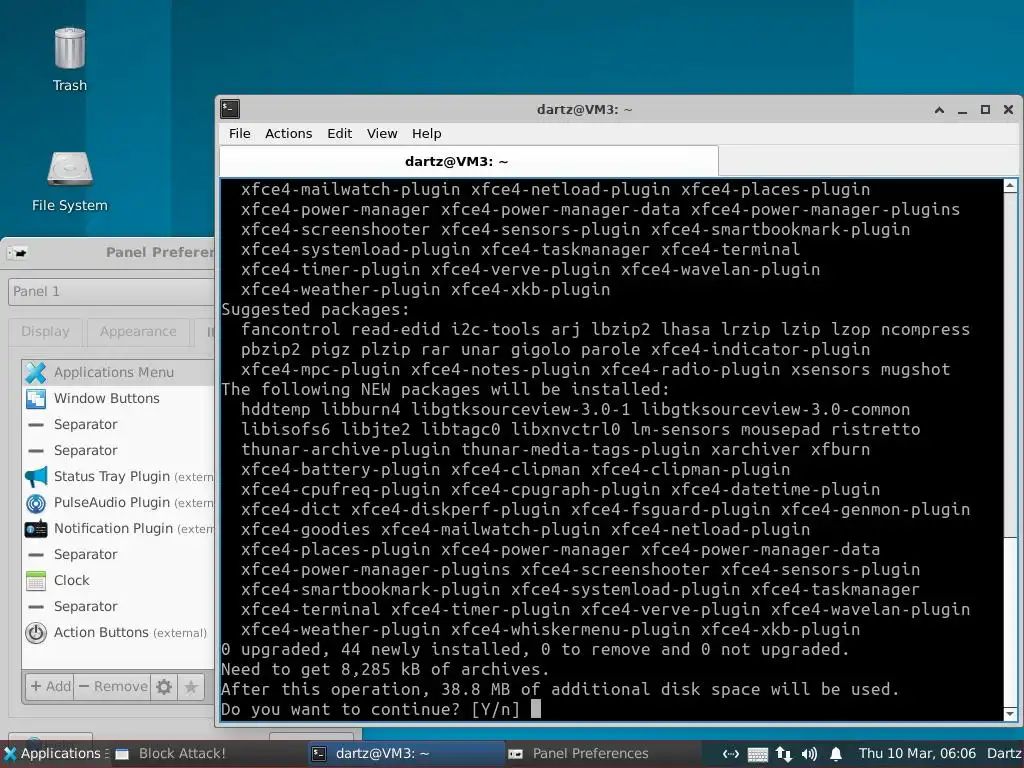Image resolution: width=1024 pixels, height=768 pixels.
Task: Switch to Display tab in Panel Preferences
Action: 45,332
